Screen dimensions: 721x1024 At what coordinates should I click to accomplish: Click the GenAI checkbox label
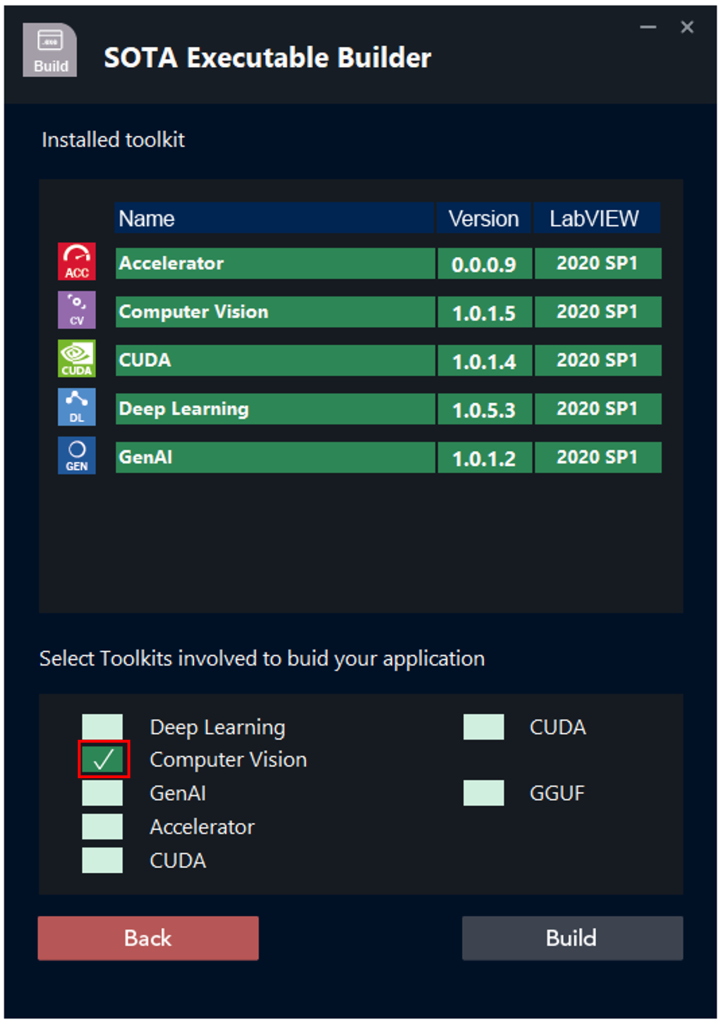tap(178, 793)
